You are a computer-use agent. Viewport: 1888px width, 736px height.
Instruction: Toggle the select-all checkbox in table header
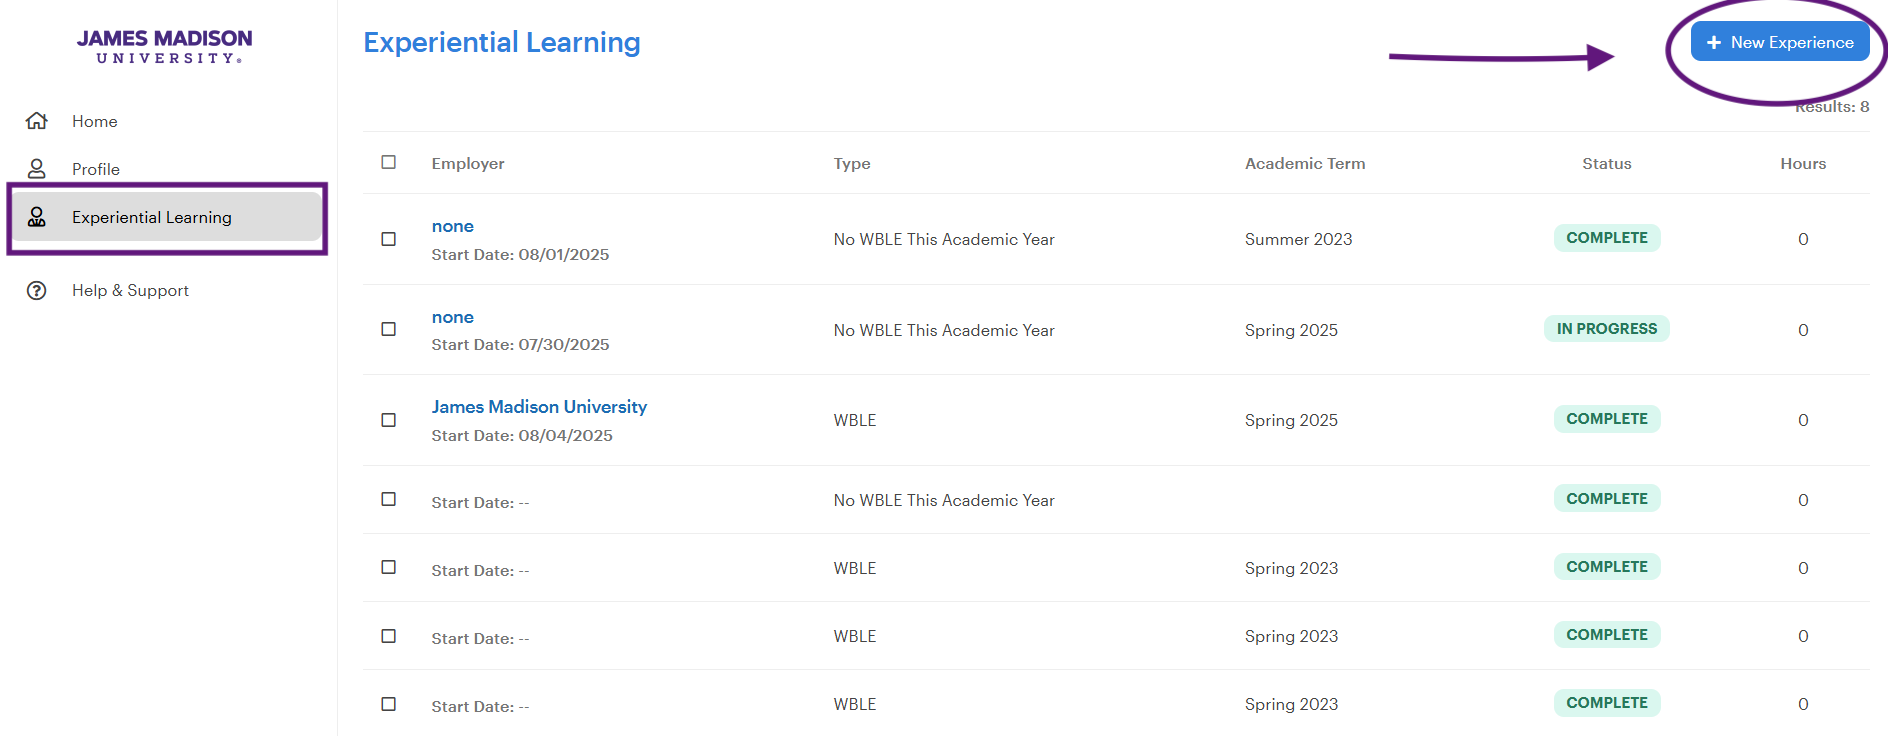(389, 162)
